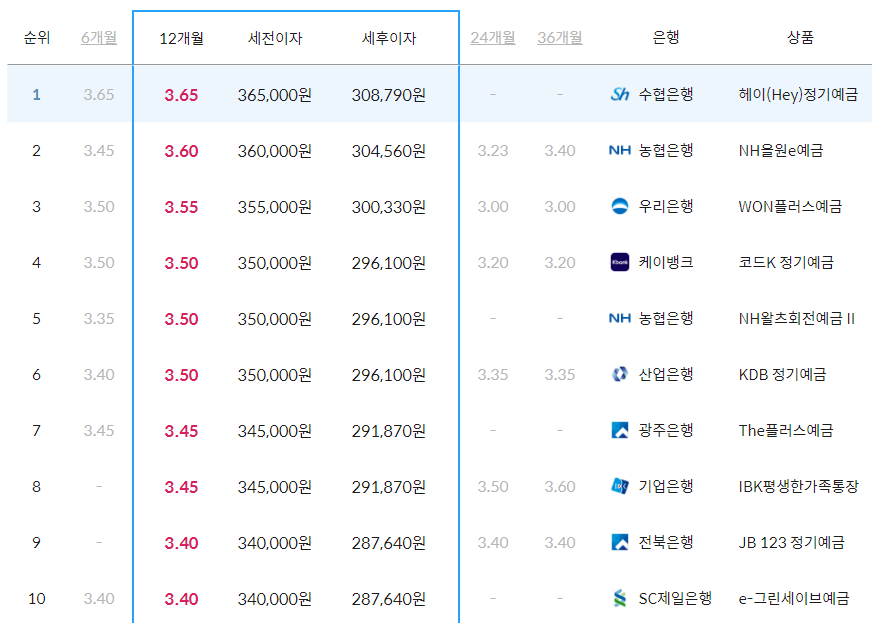Click the SC제일은행 logo icon
The width and height of the screenshot is (872, 623).
[620, 599]
